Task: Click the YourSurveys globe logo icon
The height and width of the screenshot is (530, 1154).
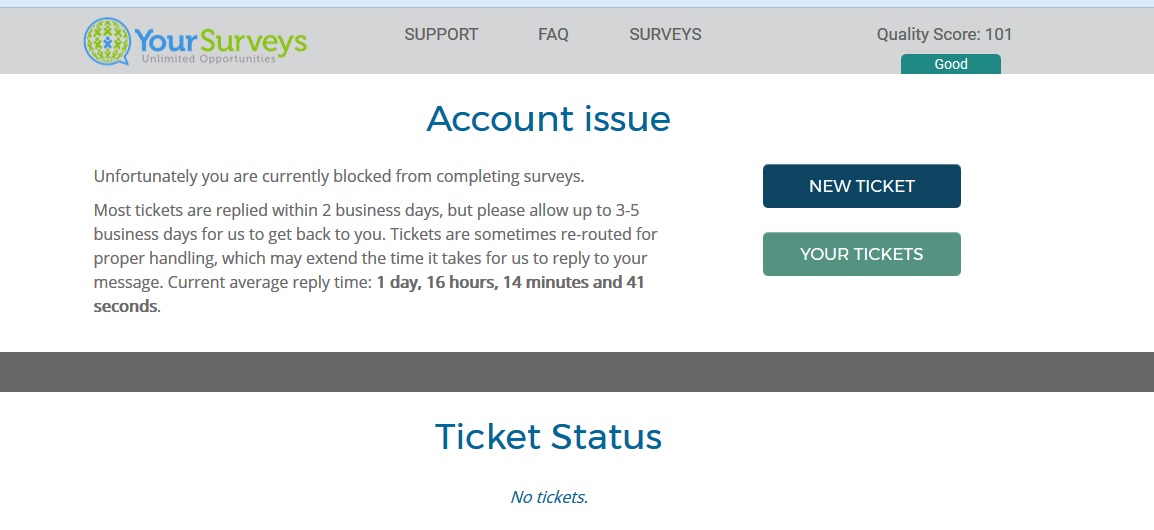Action: (106, 41)
